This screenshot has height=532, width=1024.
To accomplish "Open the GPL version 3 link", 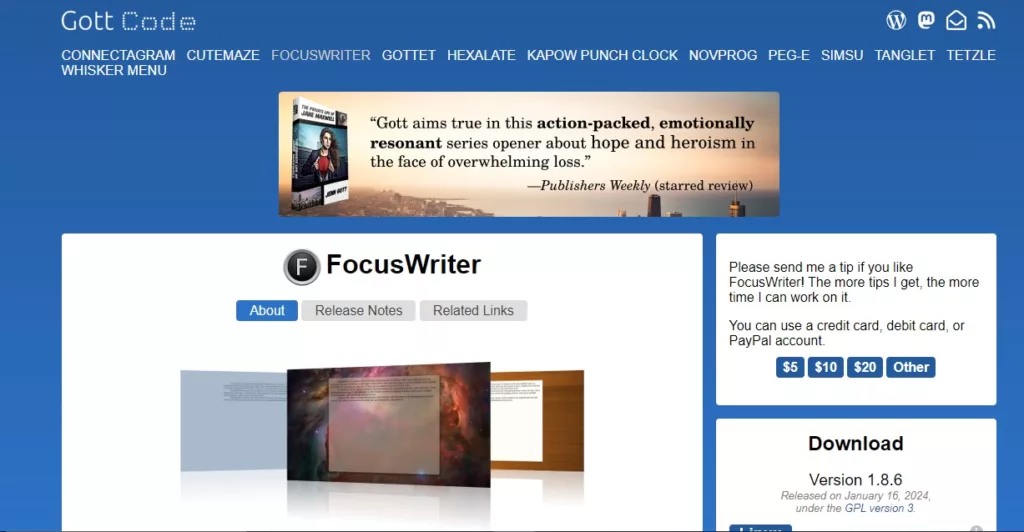I will pyautogui.click(x=879, y=509).
